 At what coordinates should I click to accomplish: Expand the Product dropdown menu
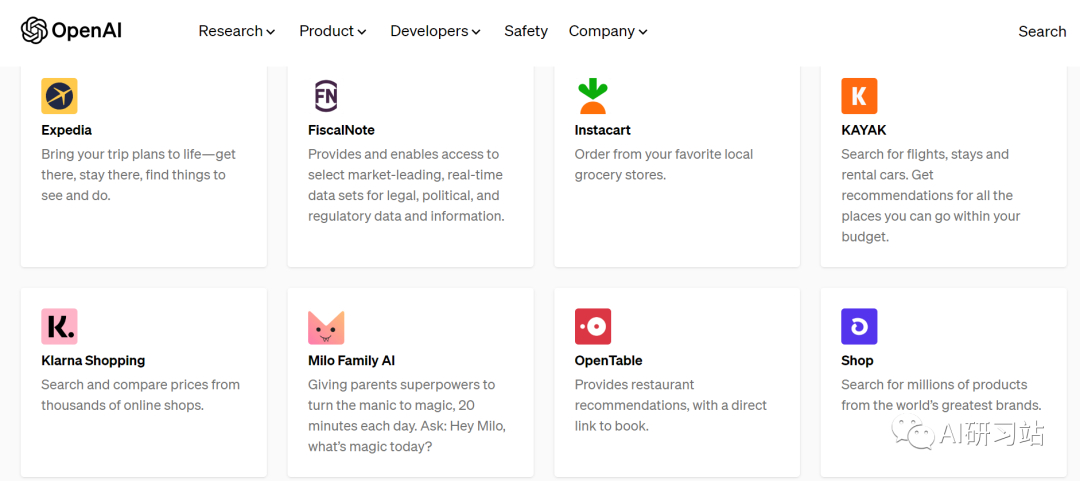click(333, 31)
